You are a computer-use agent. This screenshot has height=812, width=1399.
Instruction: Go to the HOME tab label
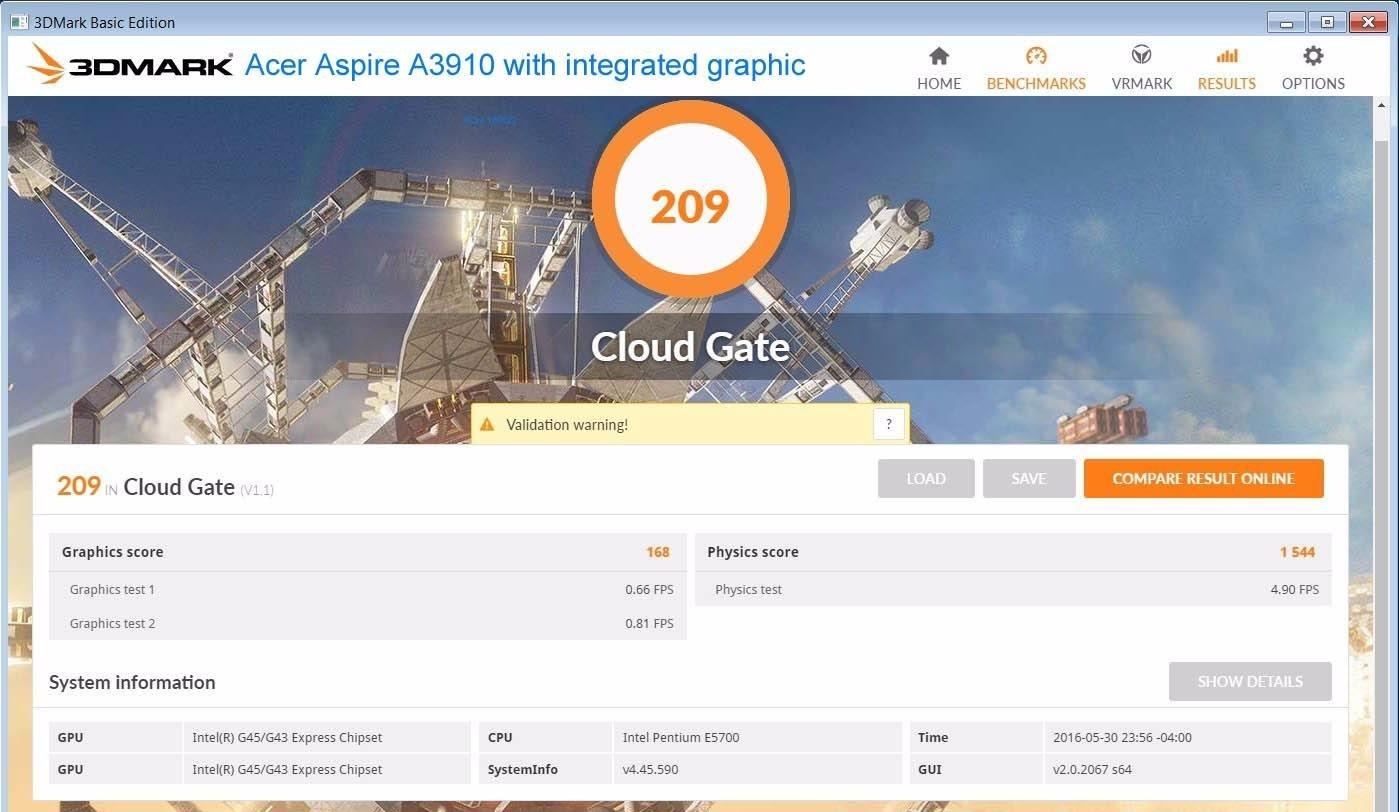point(939,84)
